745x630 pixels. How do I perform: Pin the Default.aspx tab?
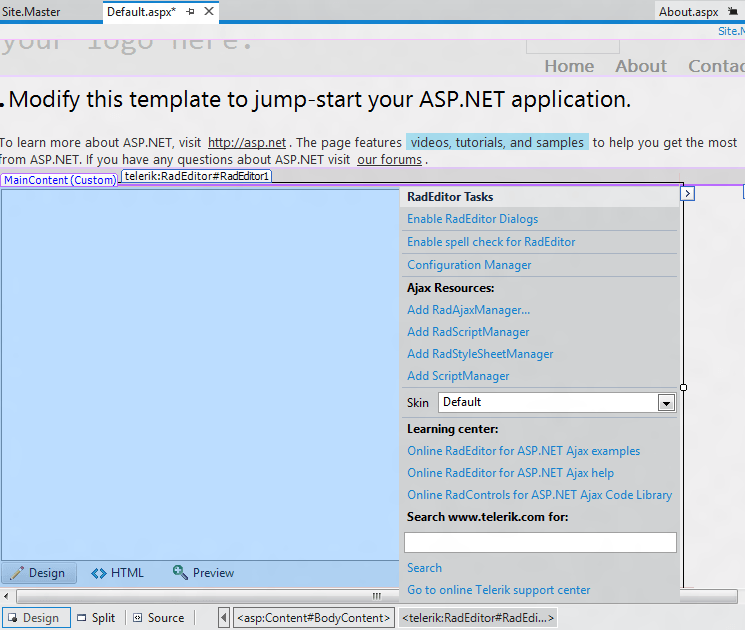point(191,11)
